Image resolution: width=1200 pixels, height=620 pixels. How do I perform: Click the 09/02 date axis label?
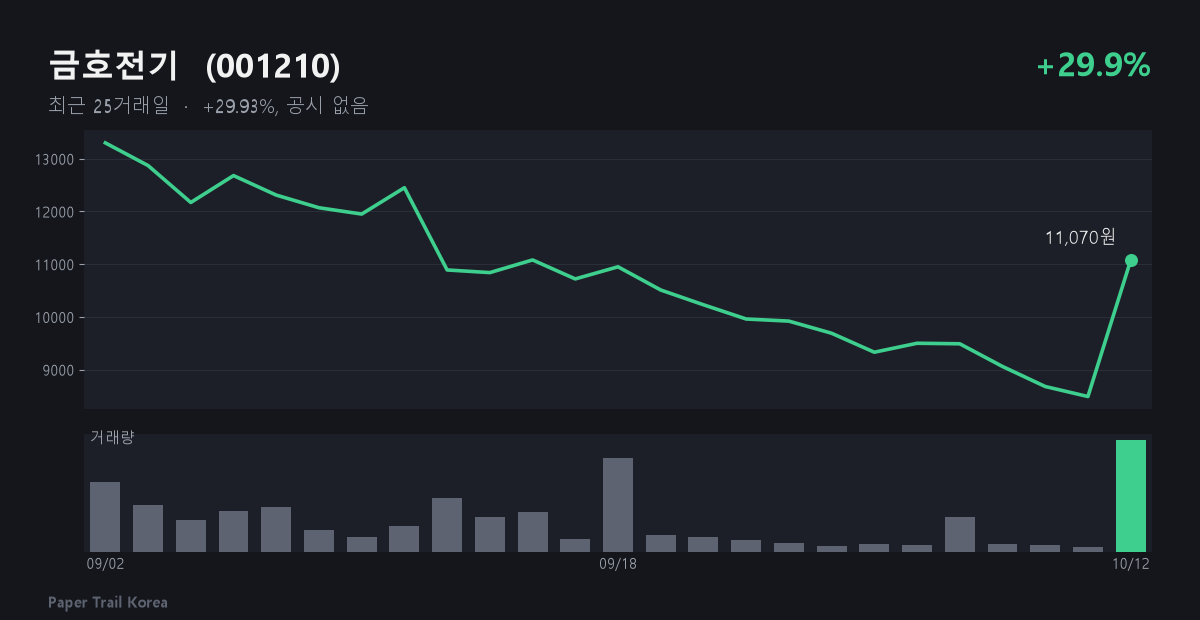pos(105,564)
